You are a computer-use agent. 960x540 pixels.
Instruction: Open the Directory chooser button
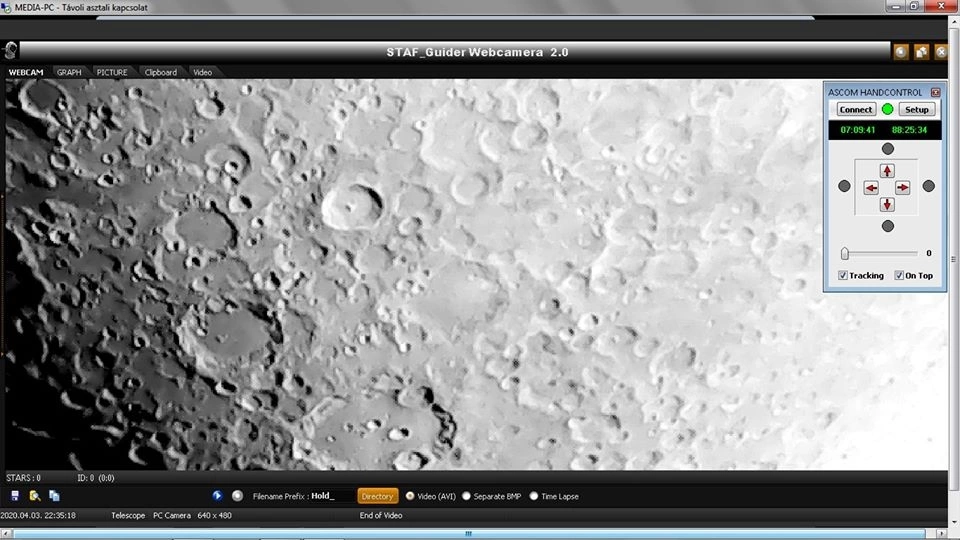point(377,496)
